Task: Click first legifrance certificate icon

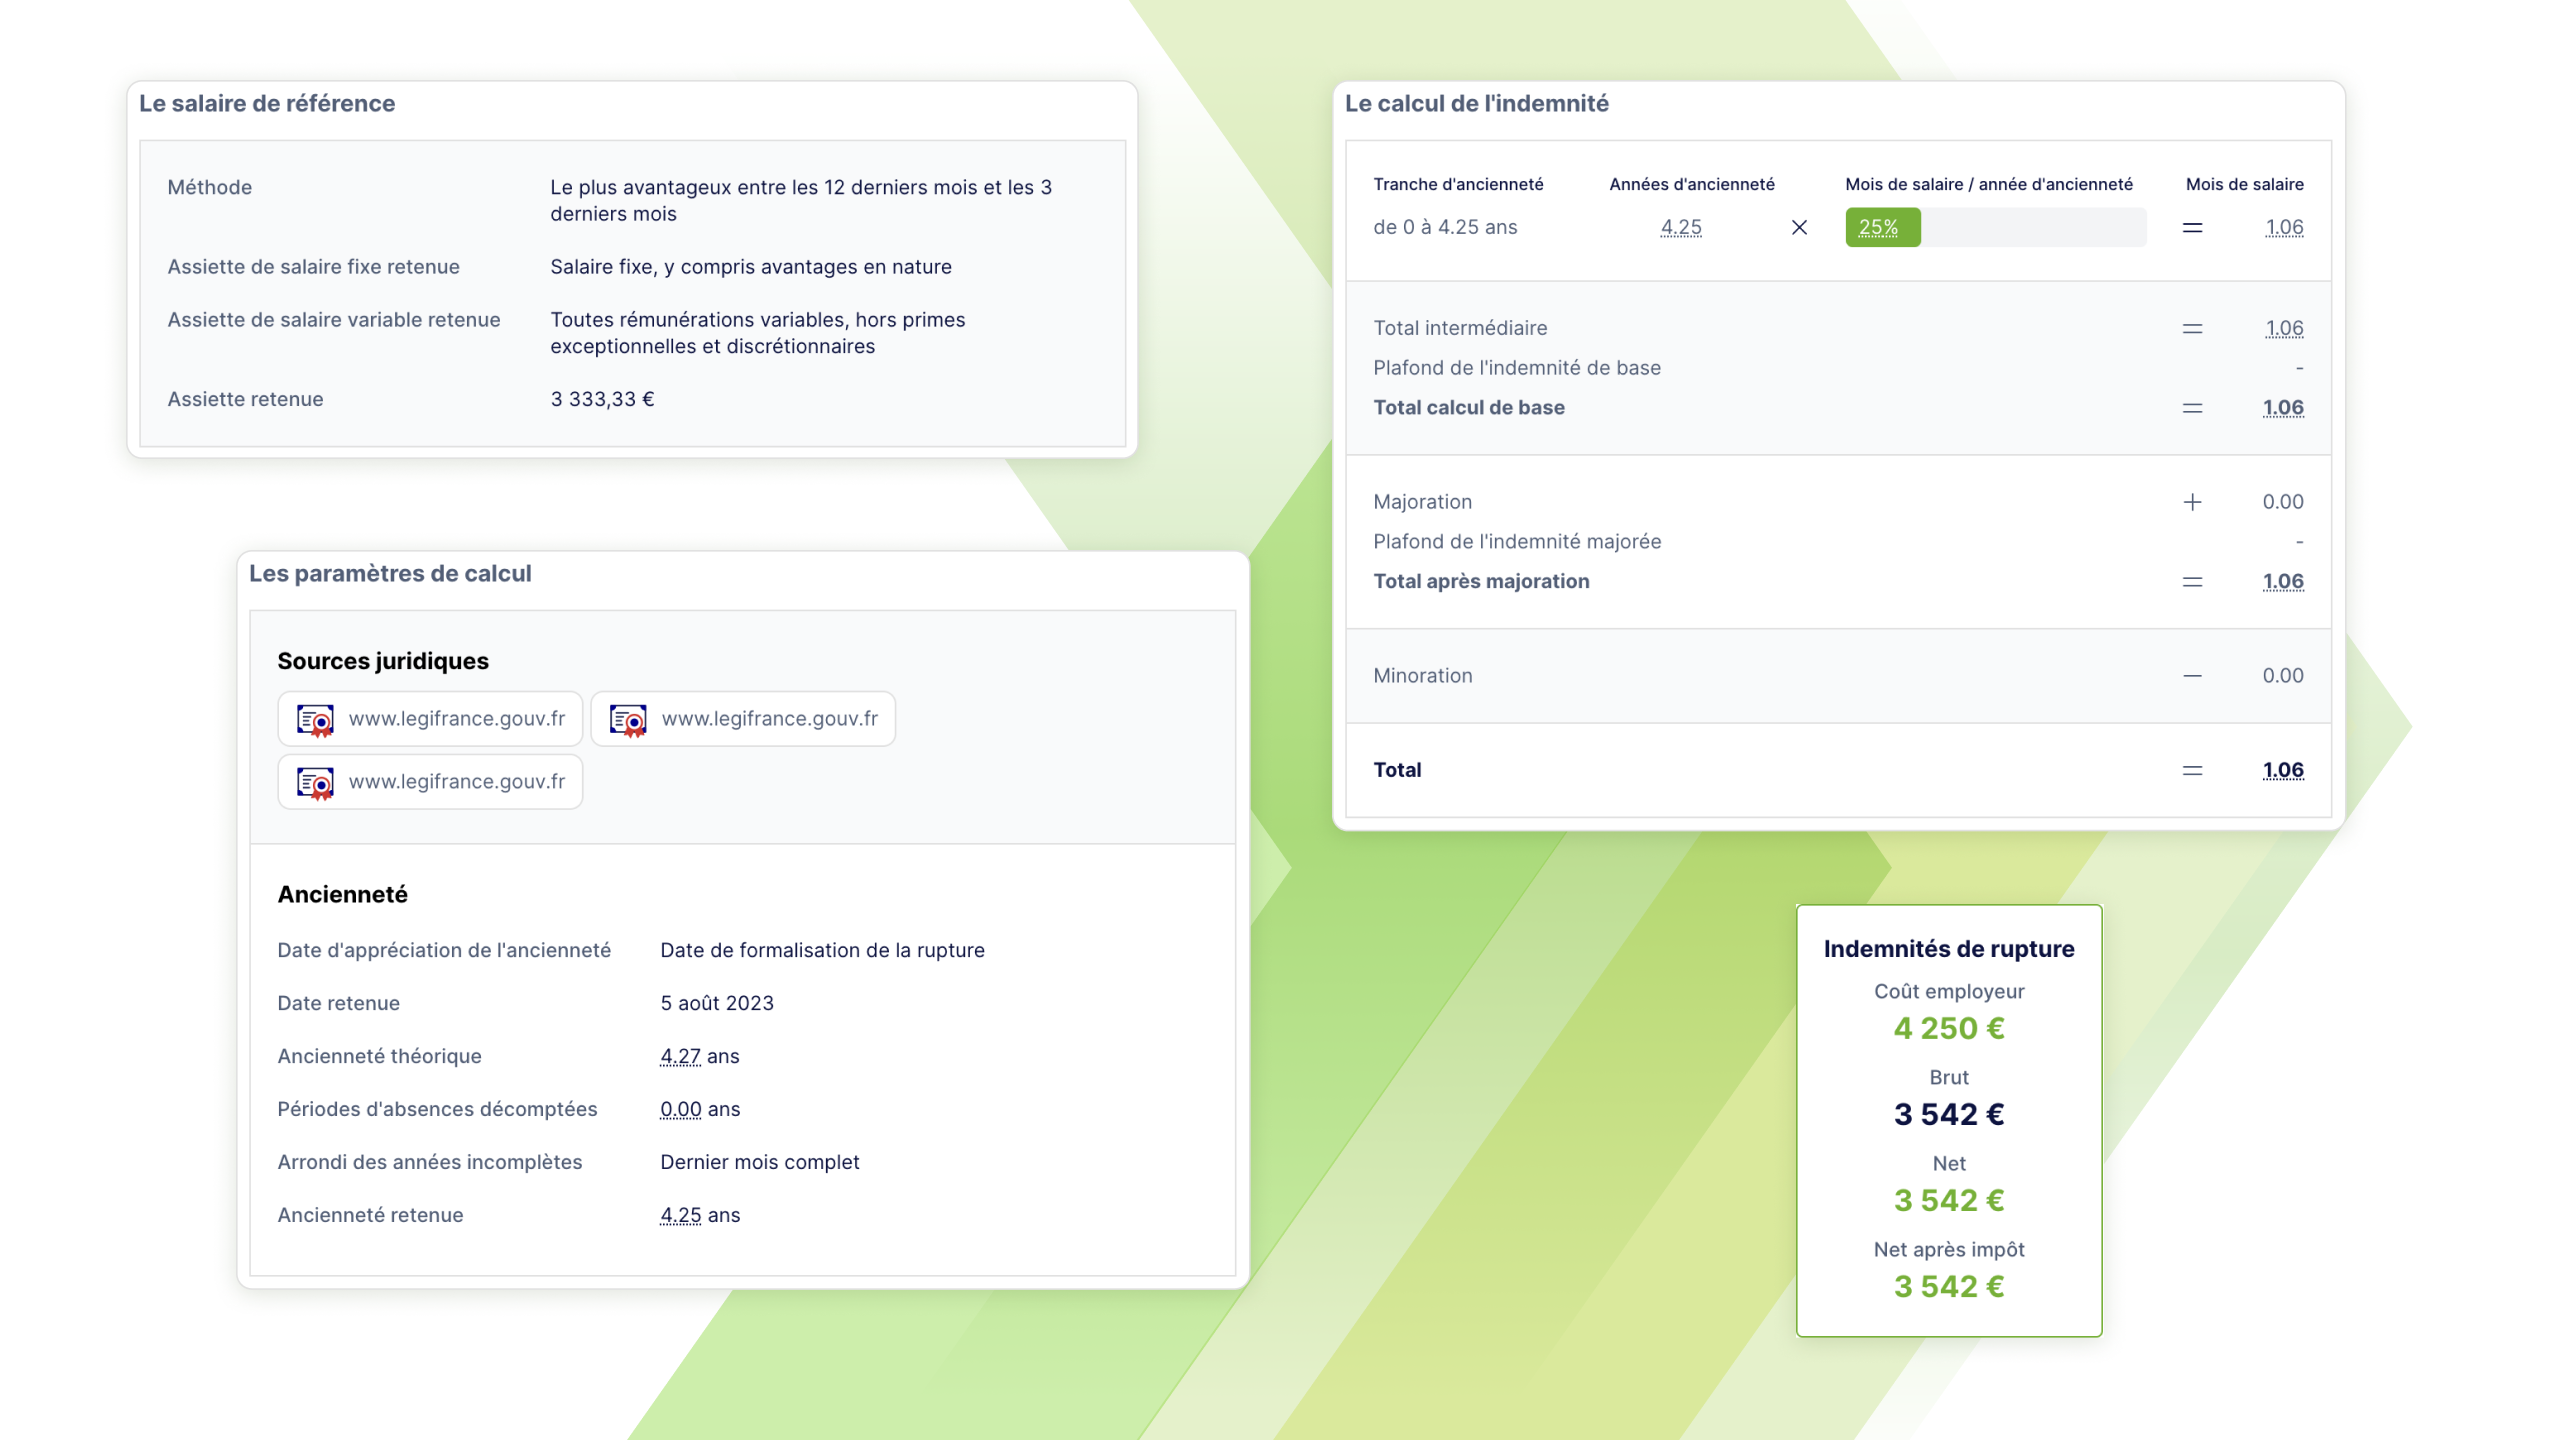Action: pyautogui.click(x=315, y=719)
